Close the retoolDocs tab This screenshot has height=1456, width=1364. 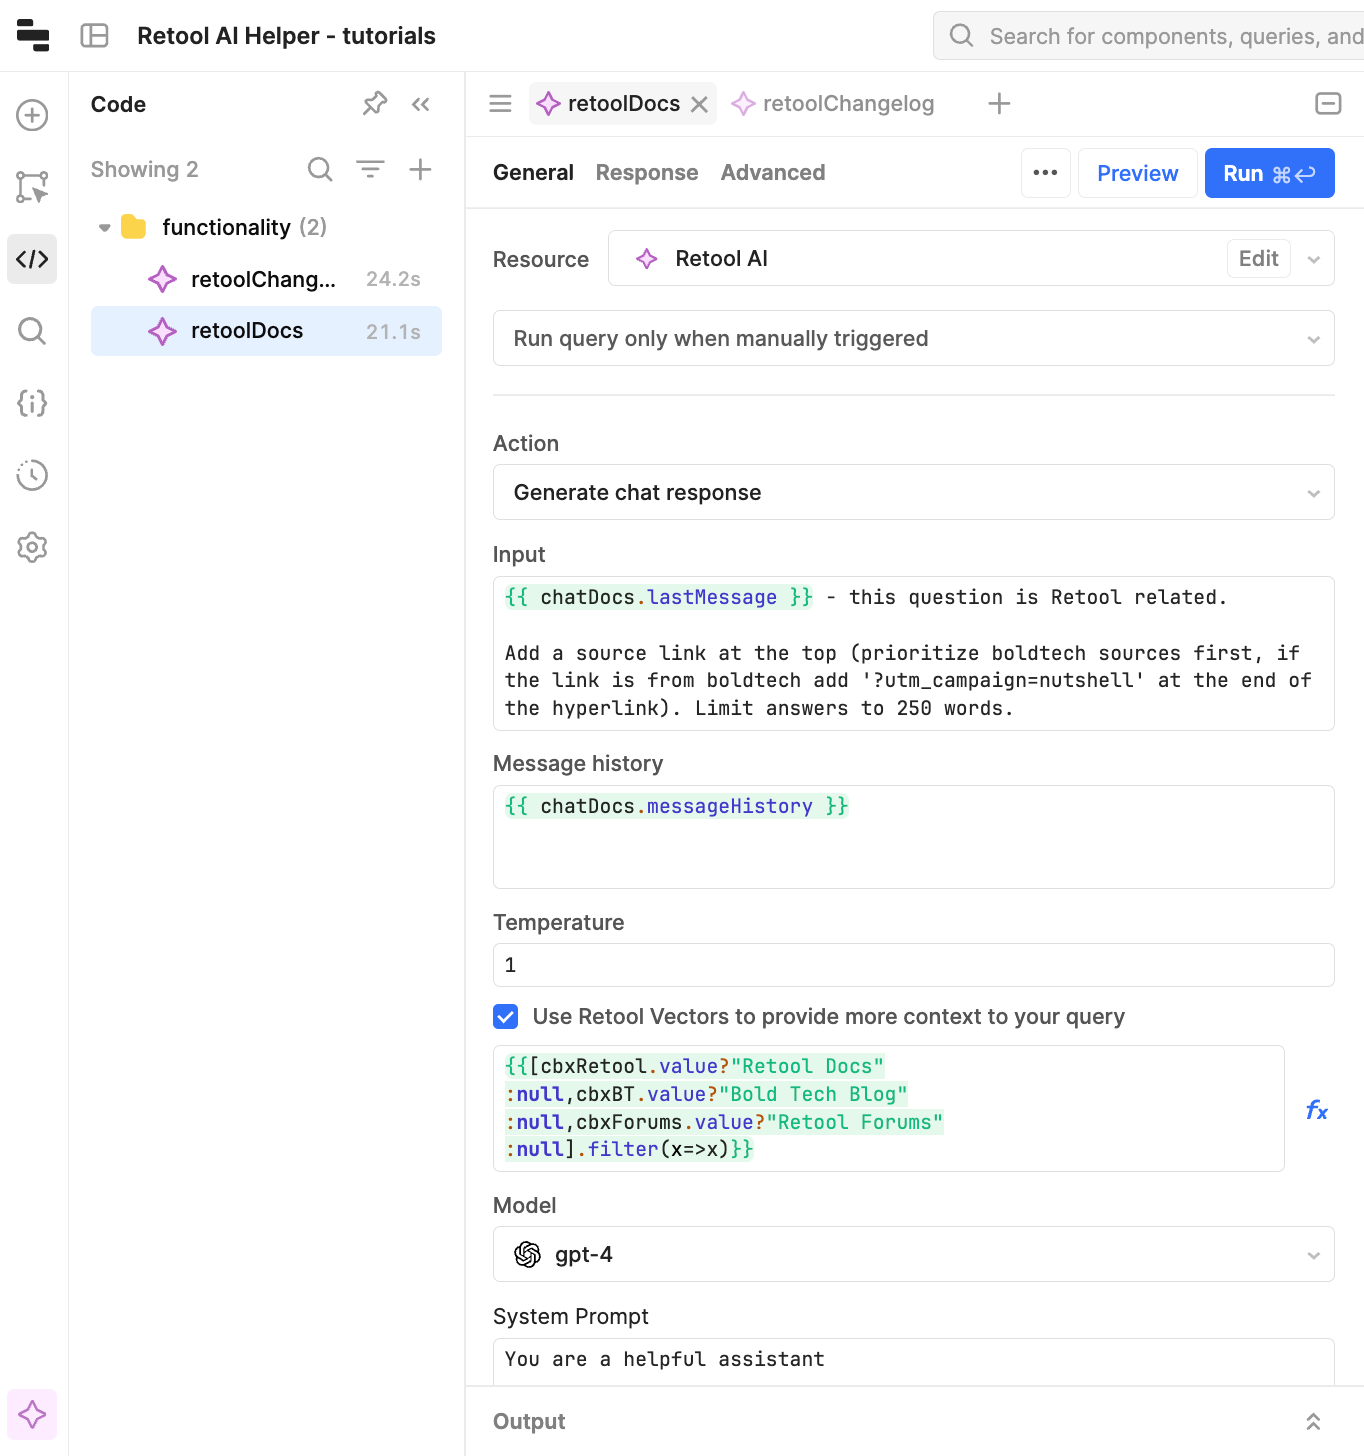[700, 104]
